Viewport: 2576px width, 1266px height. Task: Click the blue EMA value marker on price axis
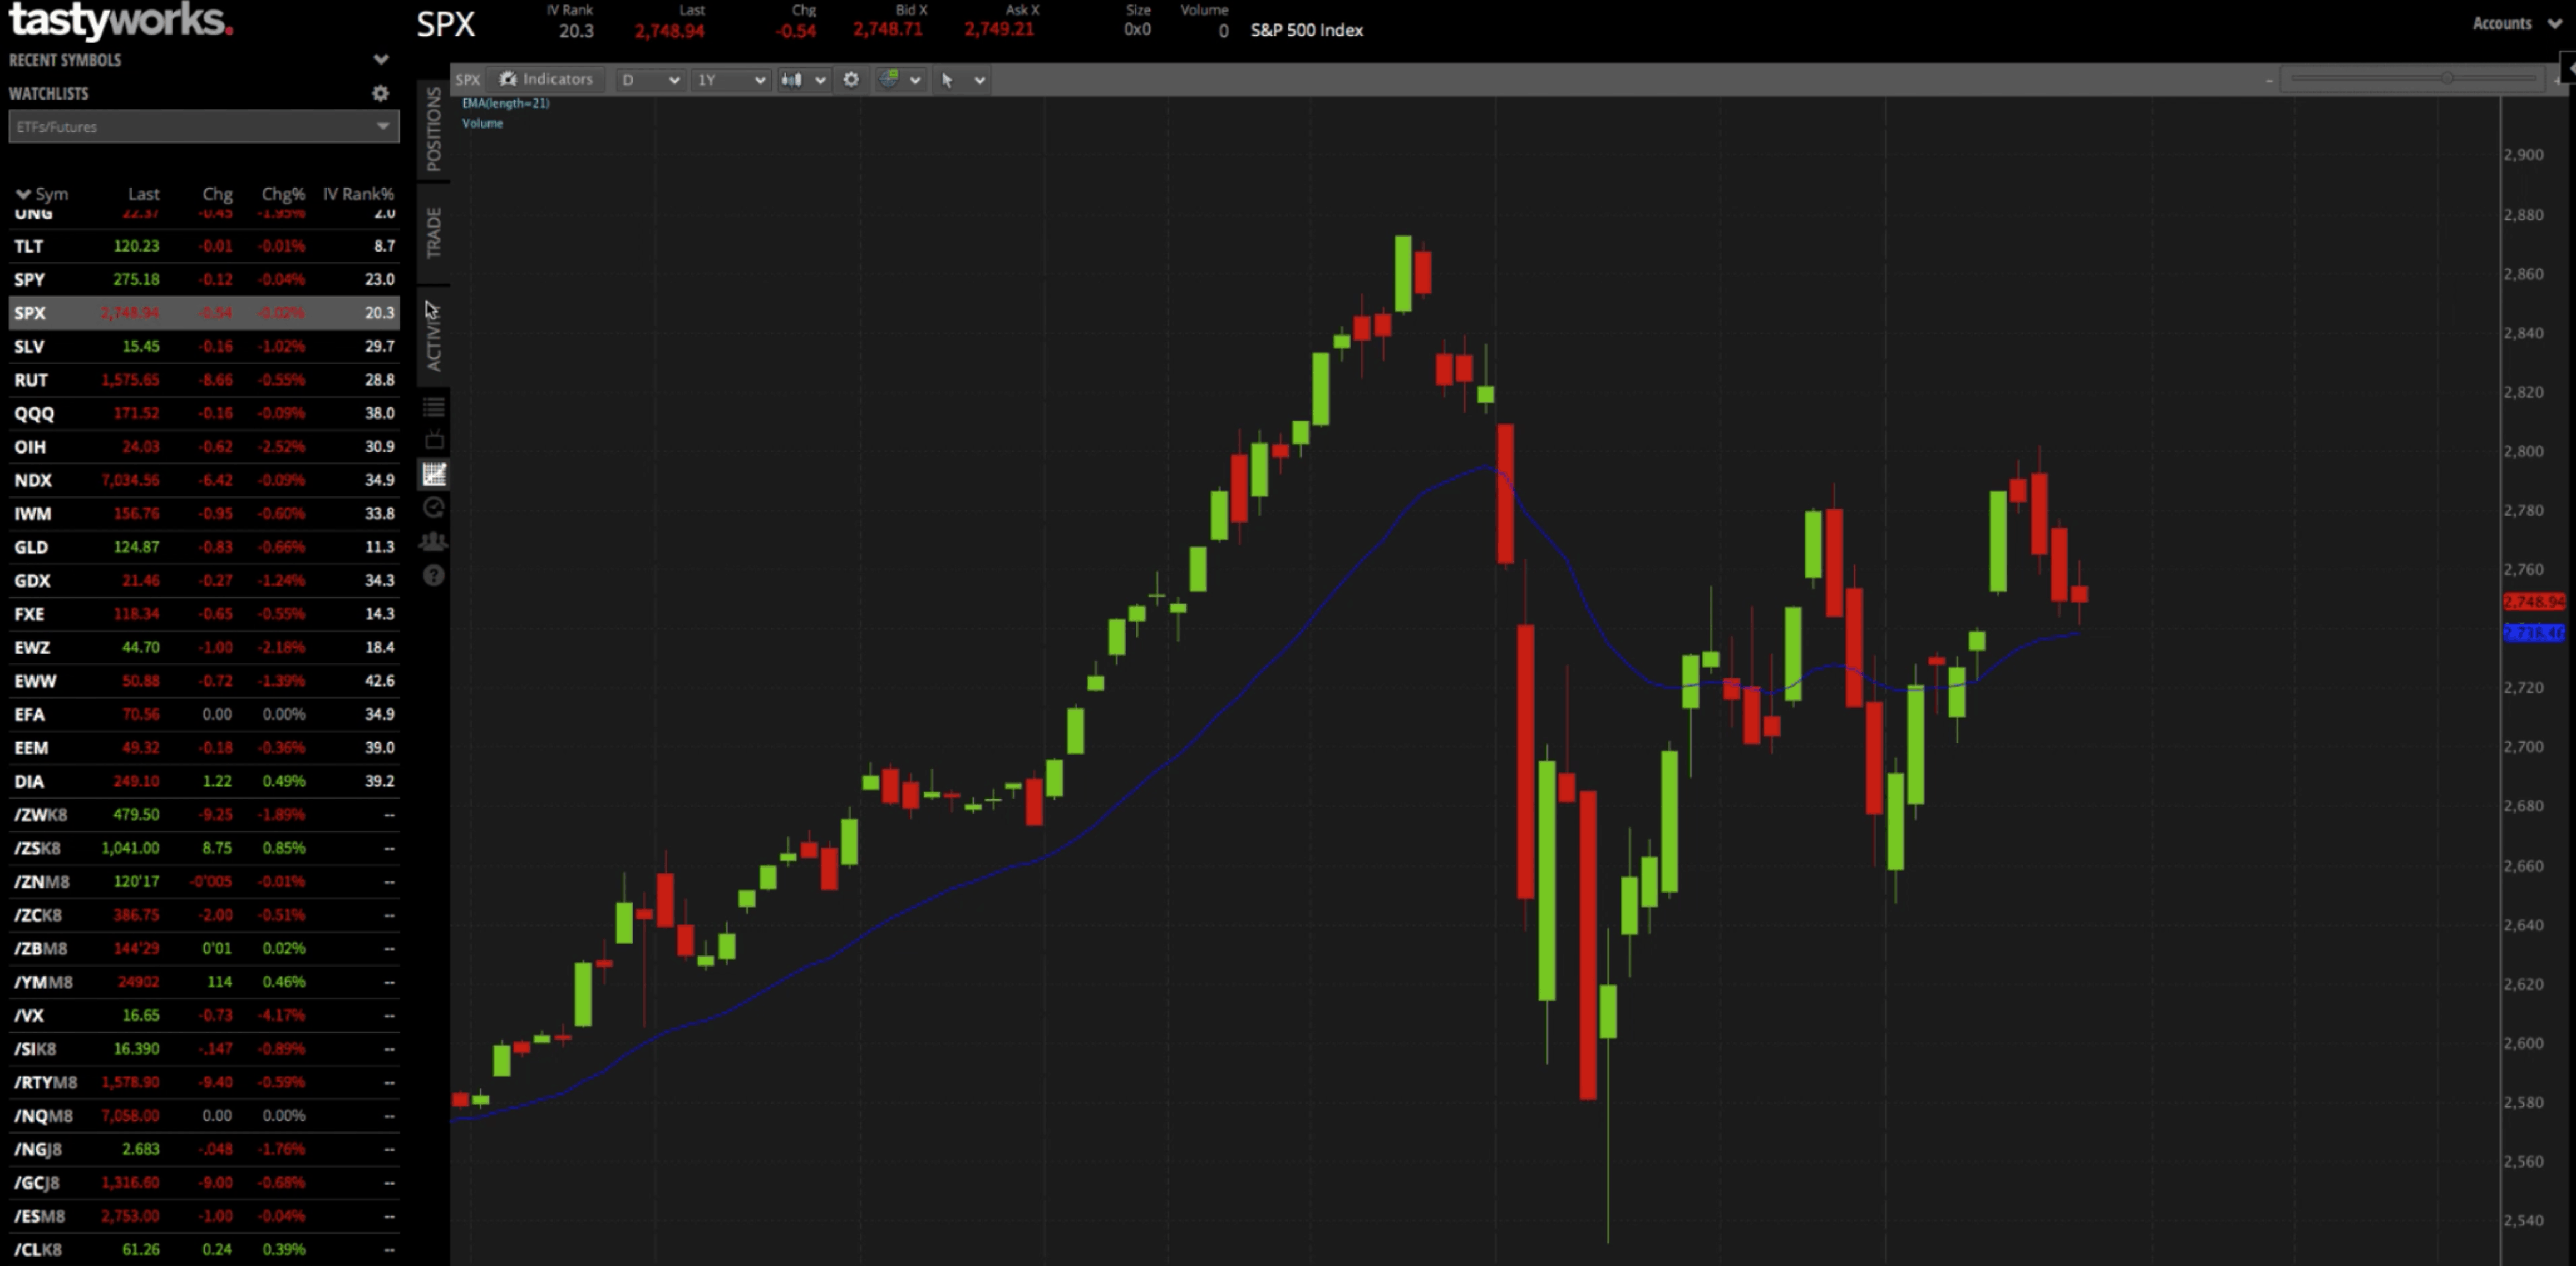coord(2534,632)
